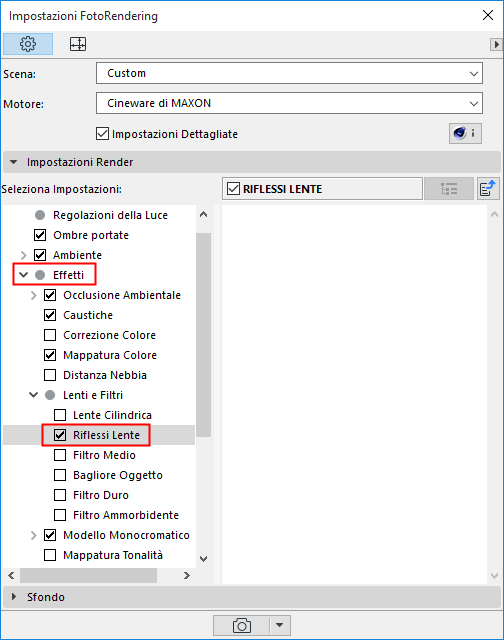The image size is (504, 640).
Task: Click the horizontal scroll-right arrow
Action: pyautogui.click(x=187, y=576)
